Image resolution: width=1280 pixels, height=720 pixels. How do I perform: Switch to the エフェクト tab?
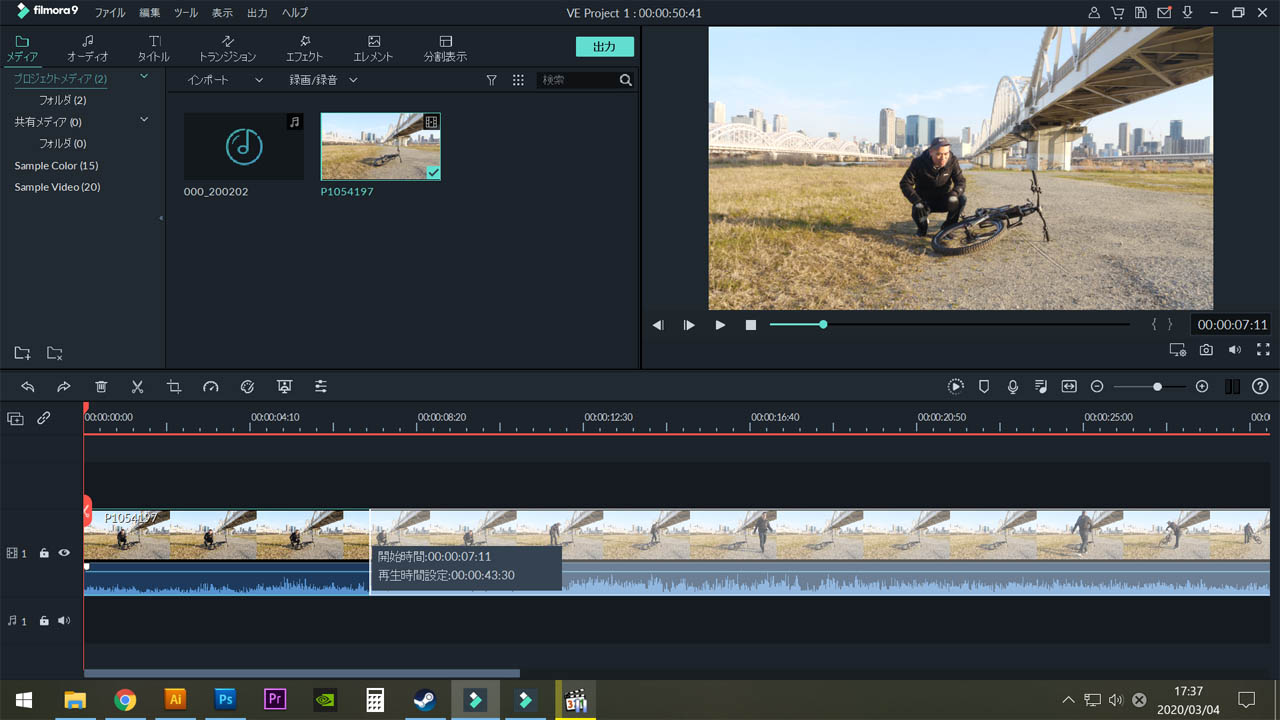[x=304, y=48]
